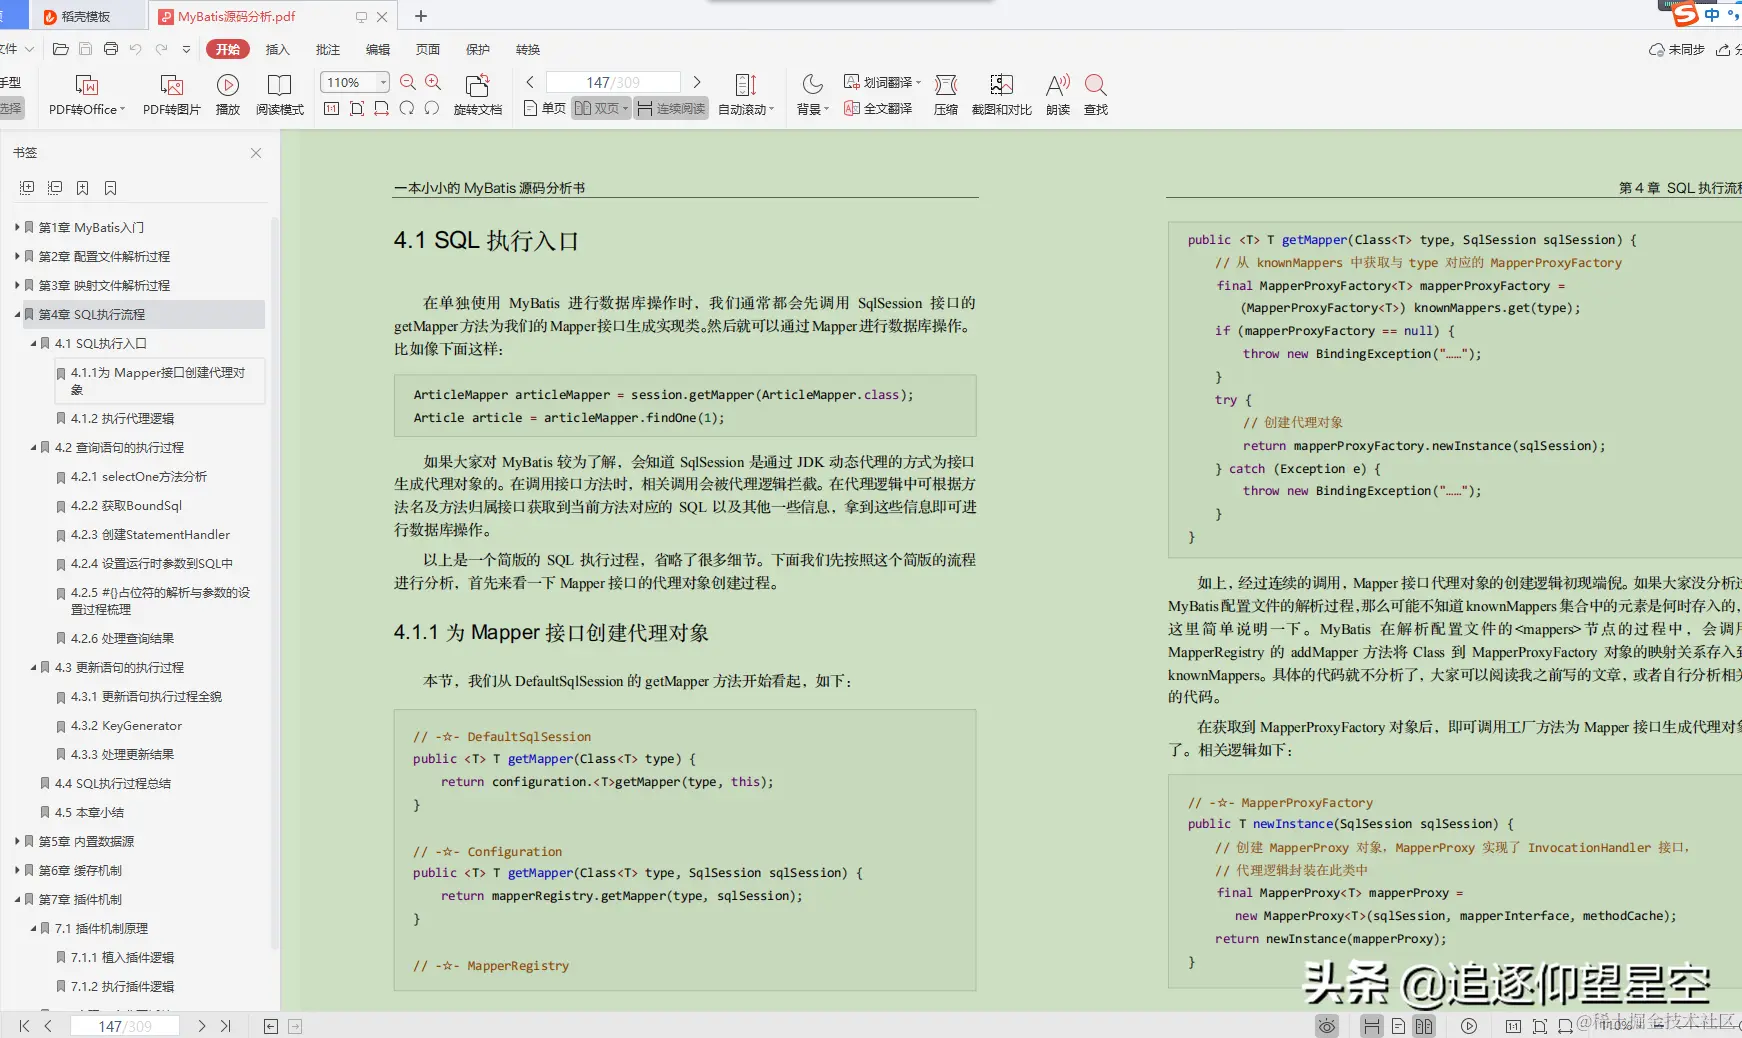
Task: Collapse all bookmarks in the 书签 panel
Action: pyautogui.click(x=55, y=188)
